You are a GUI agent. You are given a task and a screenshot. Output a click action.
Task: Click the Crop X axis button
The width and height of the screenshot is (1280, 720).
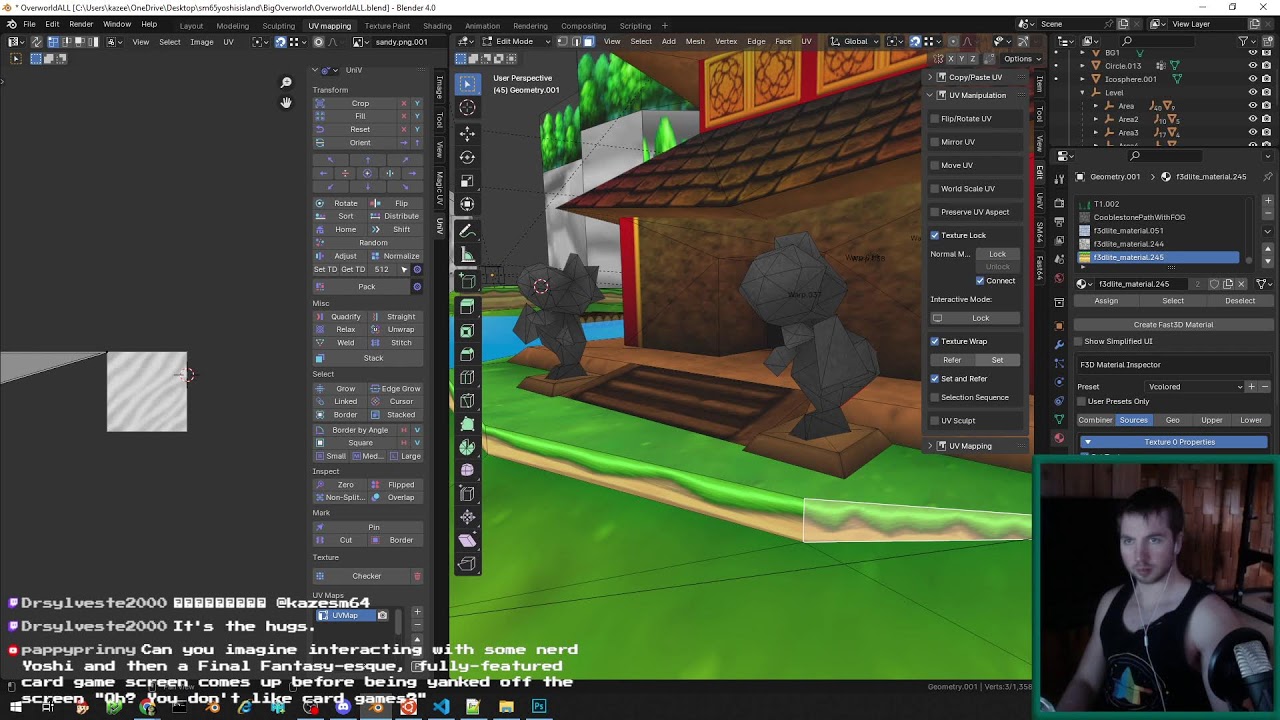[x=404, y=103]
